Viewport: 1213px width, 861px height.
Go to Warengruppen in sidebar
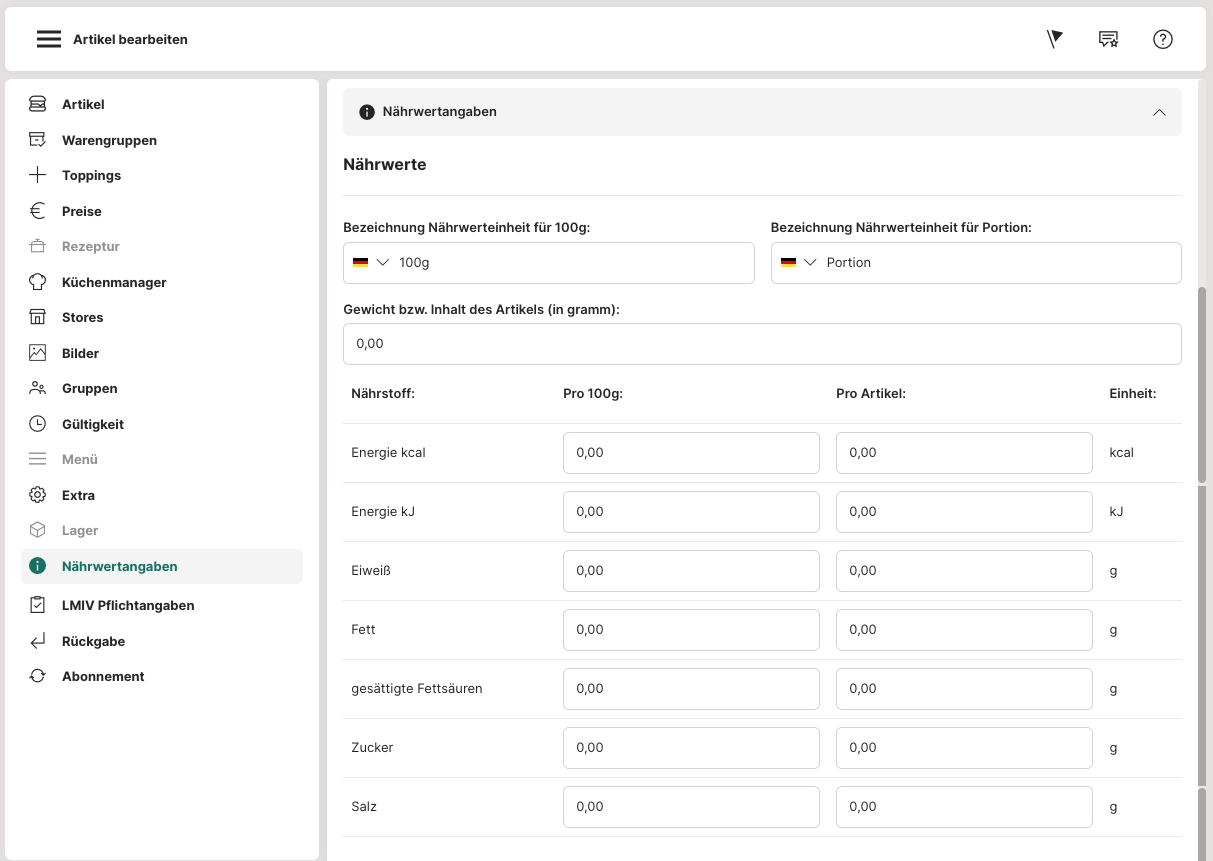coord(109,140)
